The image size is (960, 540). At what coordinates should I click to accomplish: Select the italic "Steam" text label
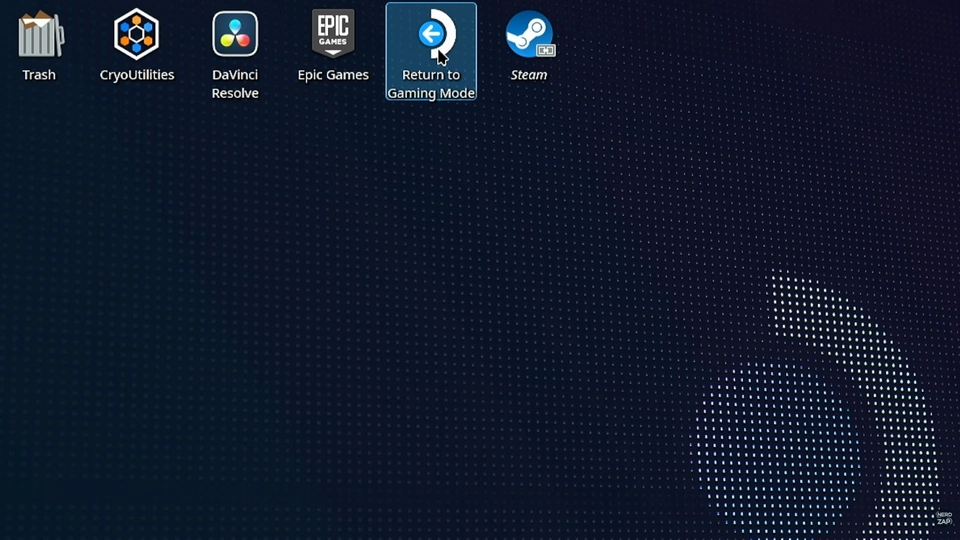[529, 75]
